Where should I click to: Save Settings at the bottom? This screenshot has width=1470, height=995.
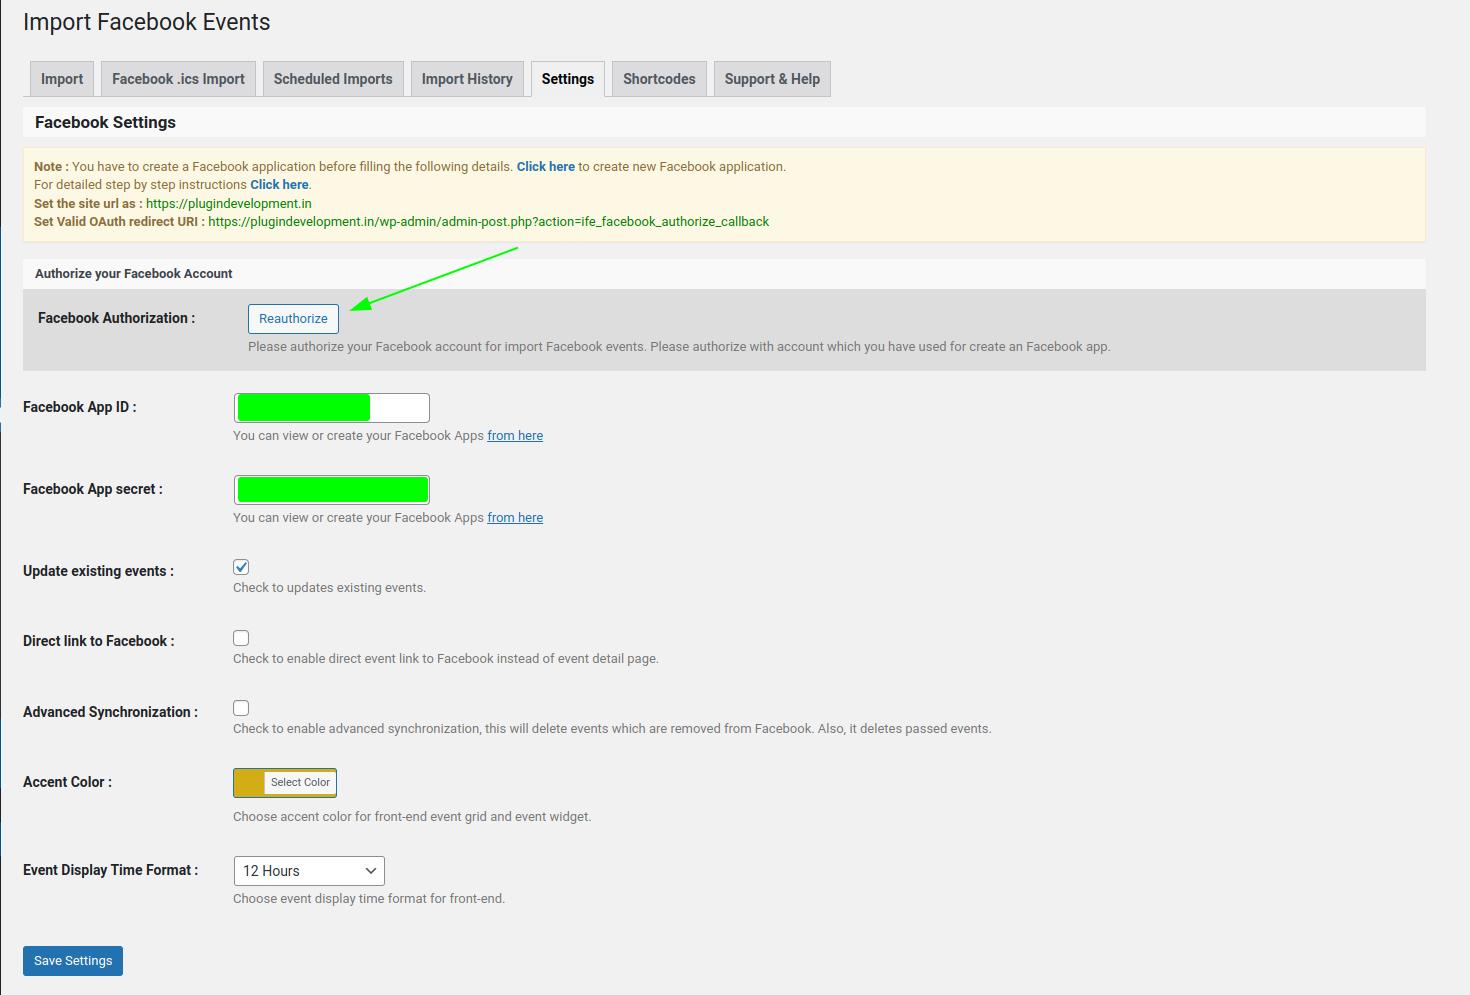pos(73,961)
